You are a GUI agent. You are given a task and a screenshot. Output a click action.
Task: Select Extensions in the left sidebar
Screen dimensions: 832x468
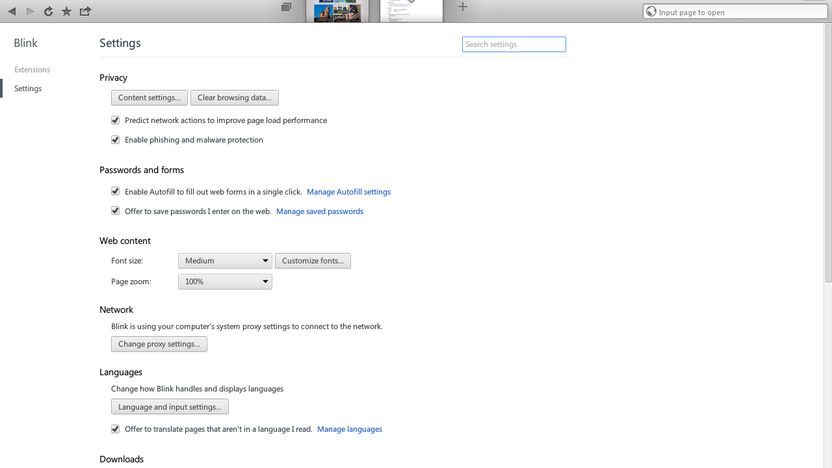[32, 70]
